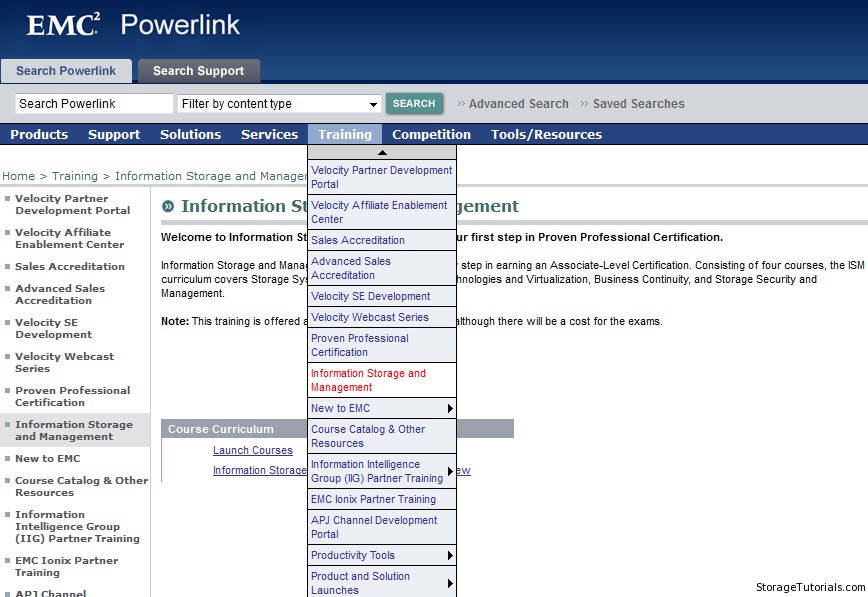868x597 pixels.
Task: Open the Competition menu in navigation bar
Action: pos(431,134)
